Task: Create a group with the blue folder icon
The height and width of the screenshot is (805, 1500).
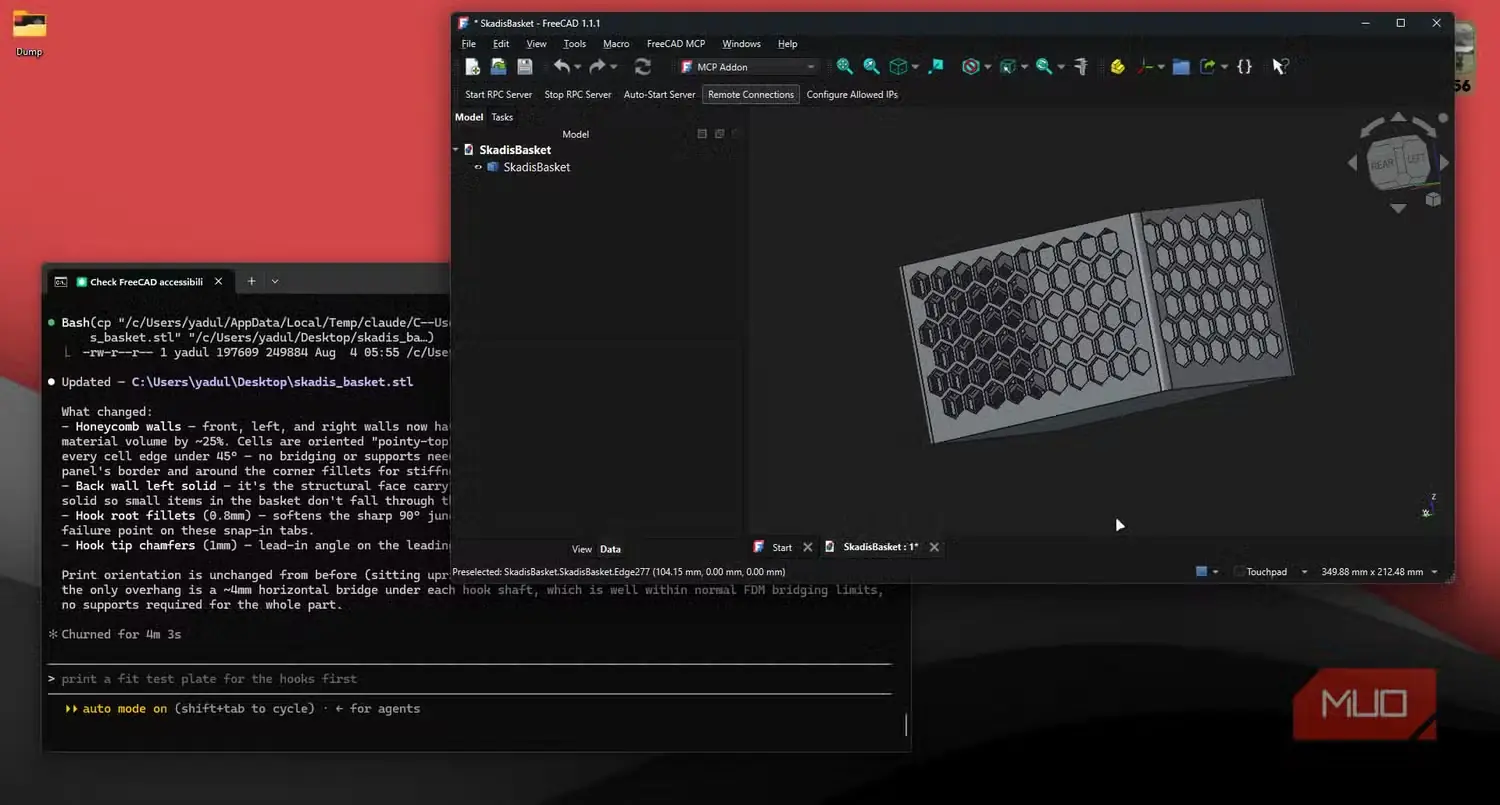Action: (x=1181, y=67)
